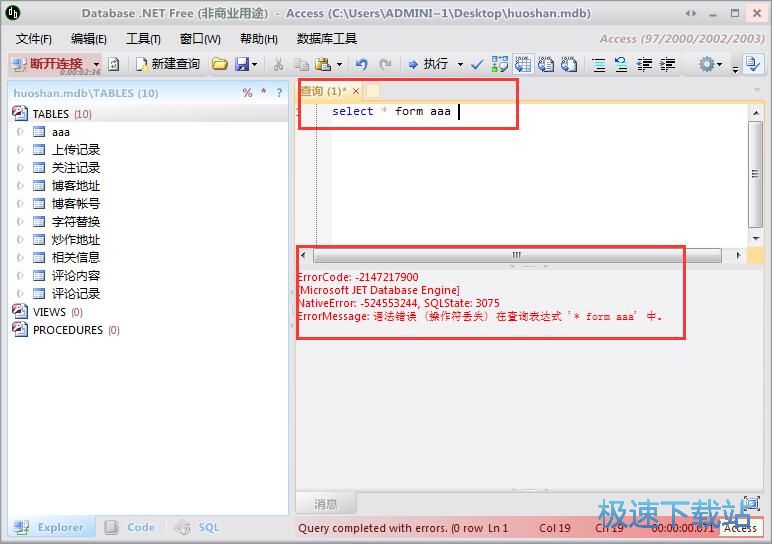This screenshot has width=772, height=544.
Task: Click the toolbar overflow arrow
Action: tap(735, 69)
